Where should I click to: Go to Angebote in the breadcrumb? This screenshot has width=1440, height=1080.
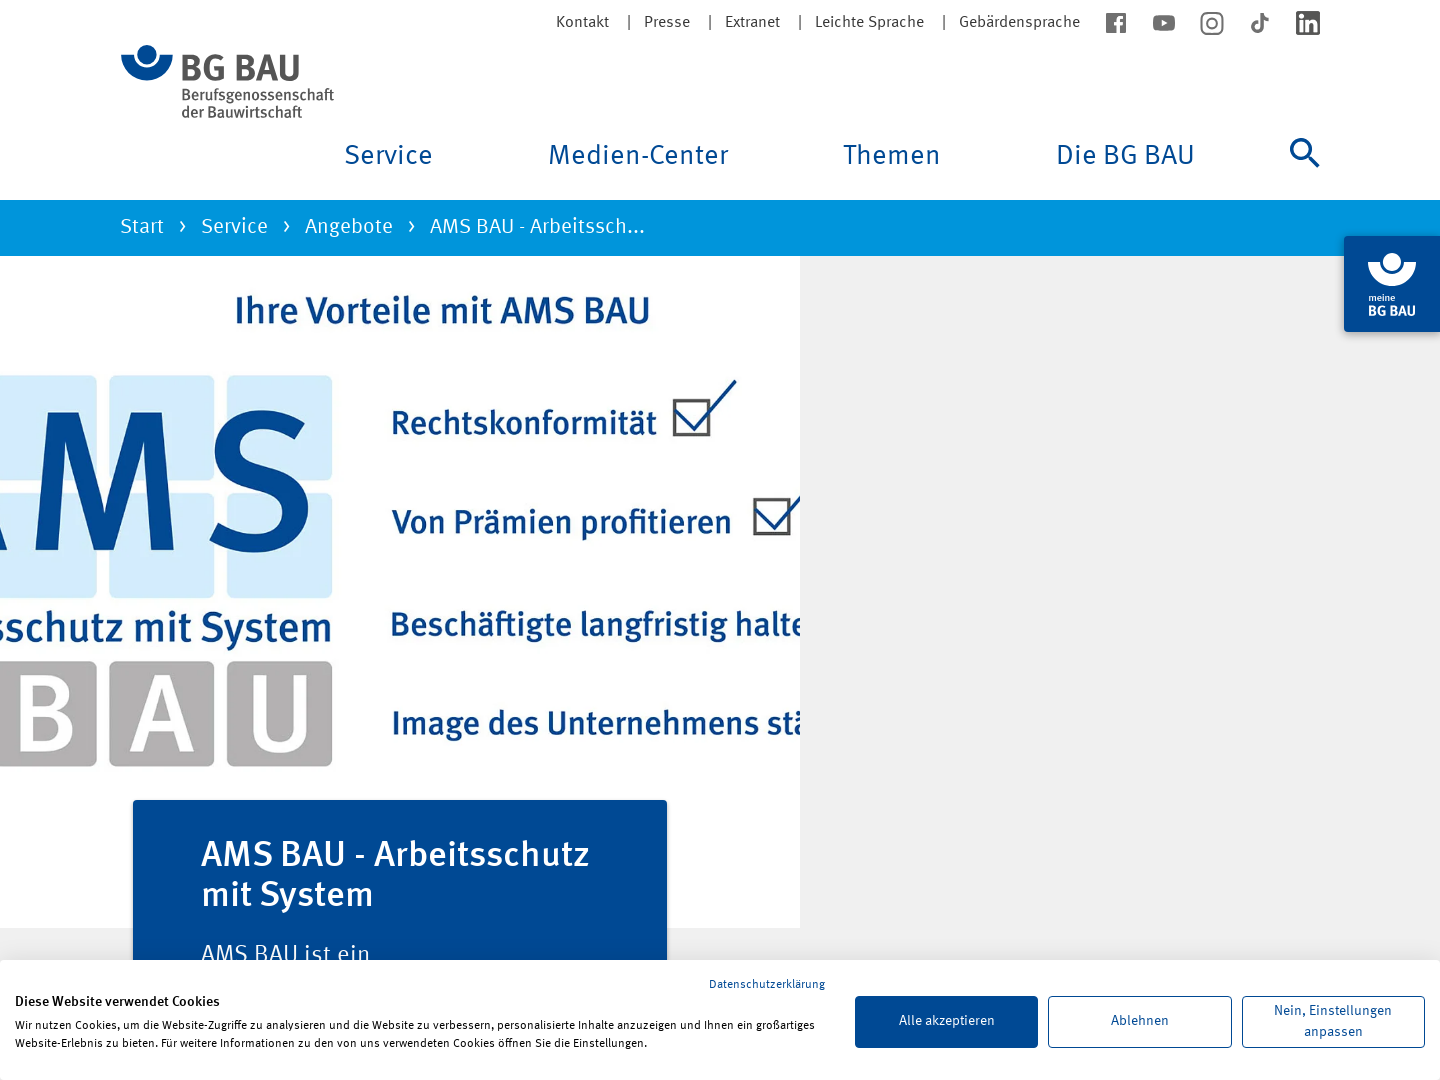click(x=348, y=226)
